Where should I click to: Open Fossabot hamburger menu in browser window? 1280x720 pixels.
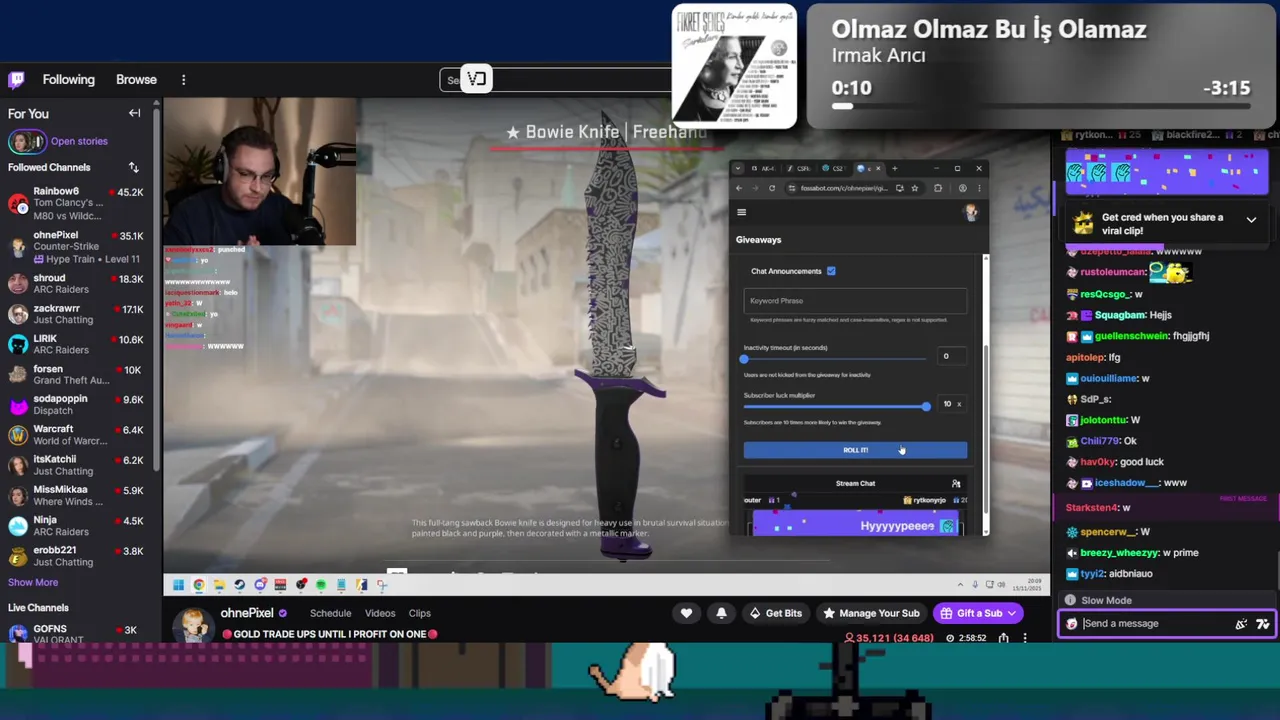741,212
